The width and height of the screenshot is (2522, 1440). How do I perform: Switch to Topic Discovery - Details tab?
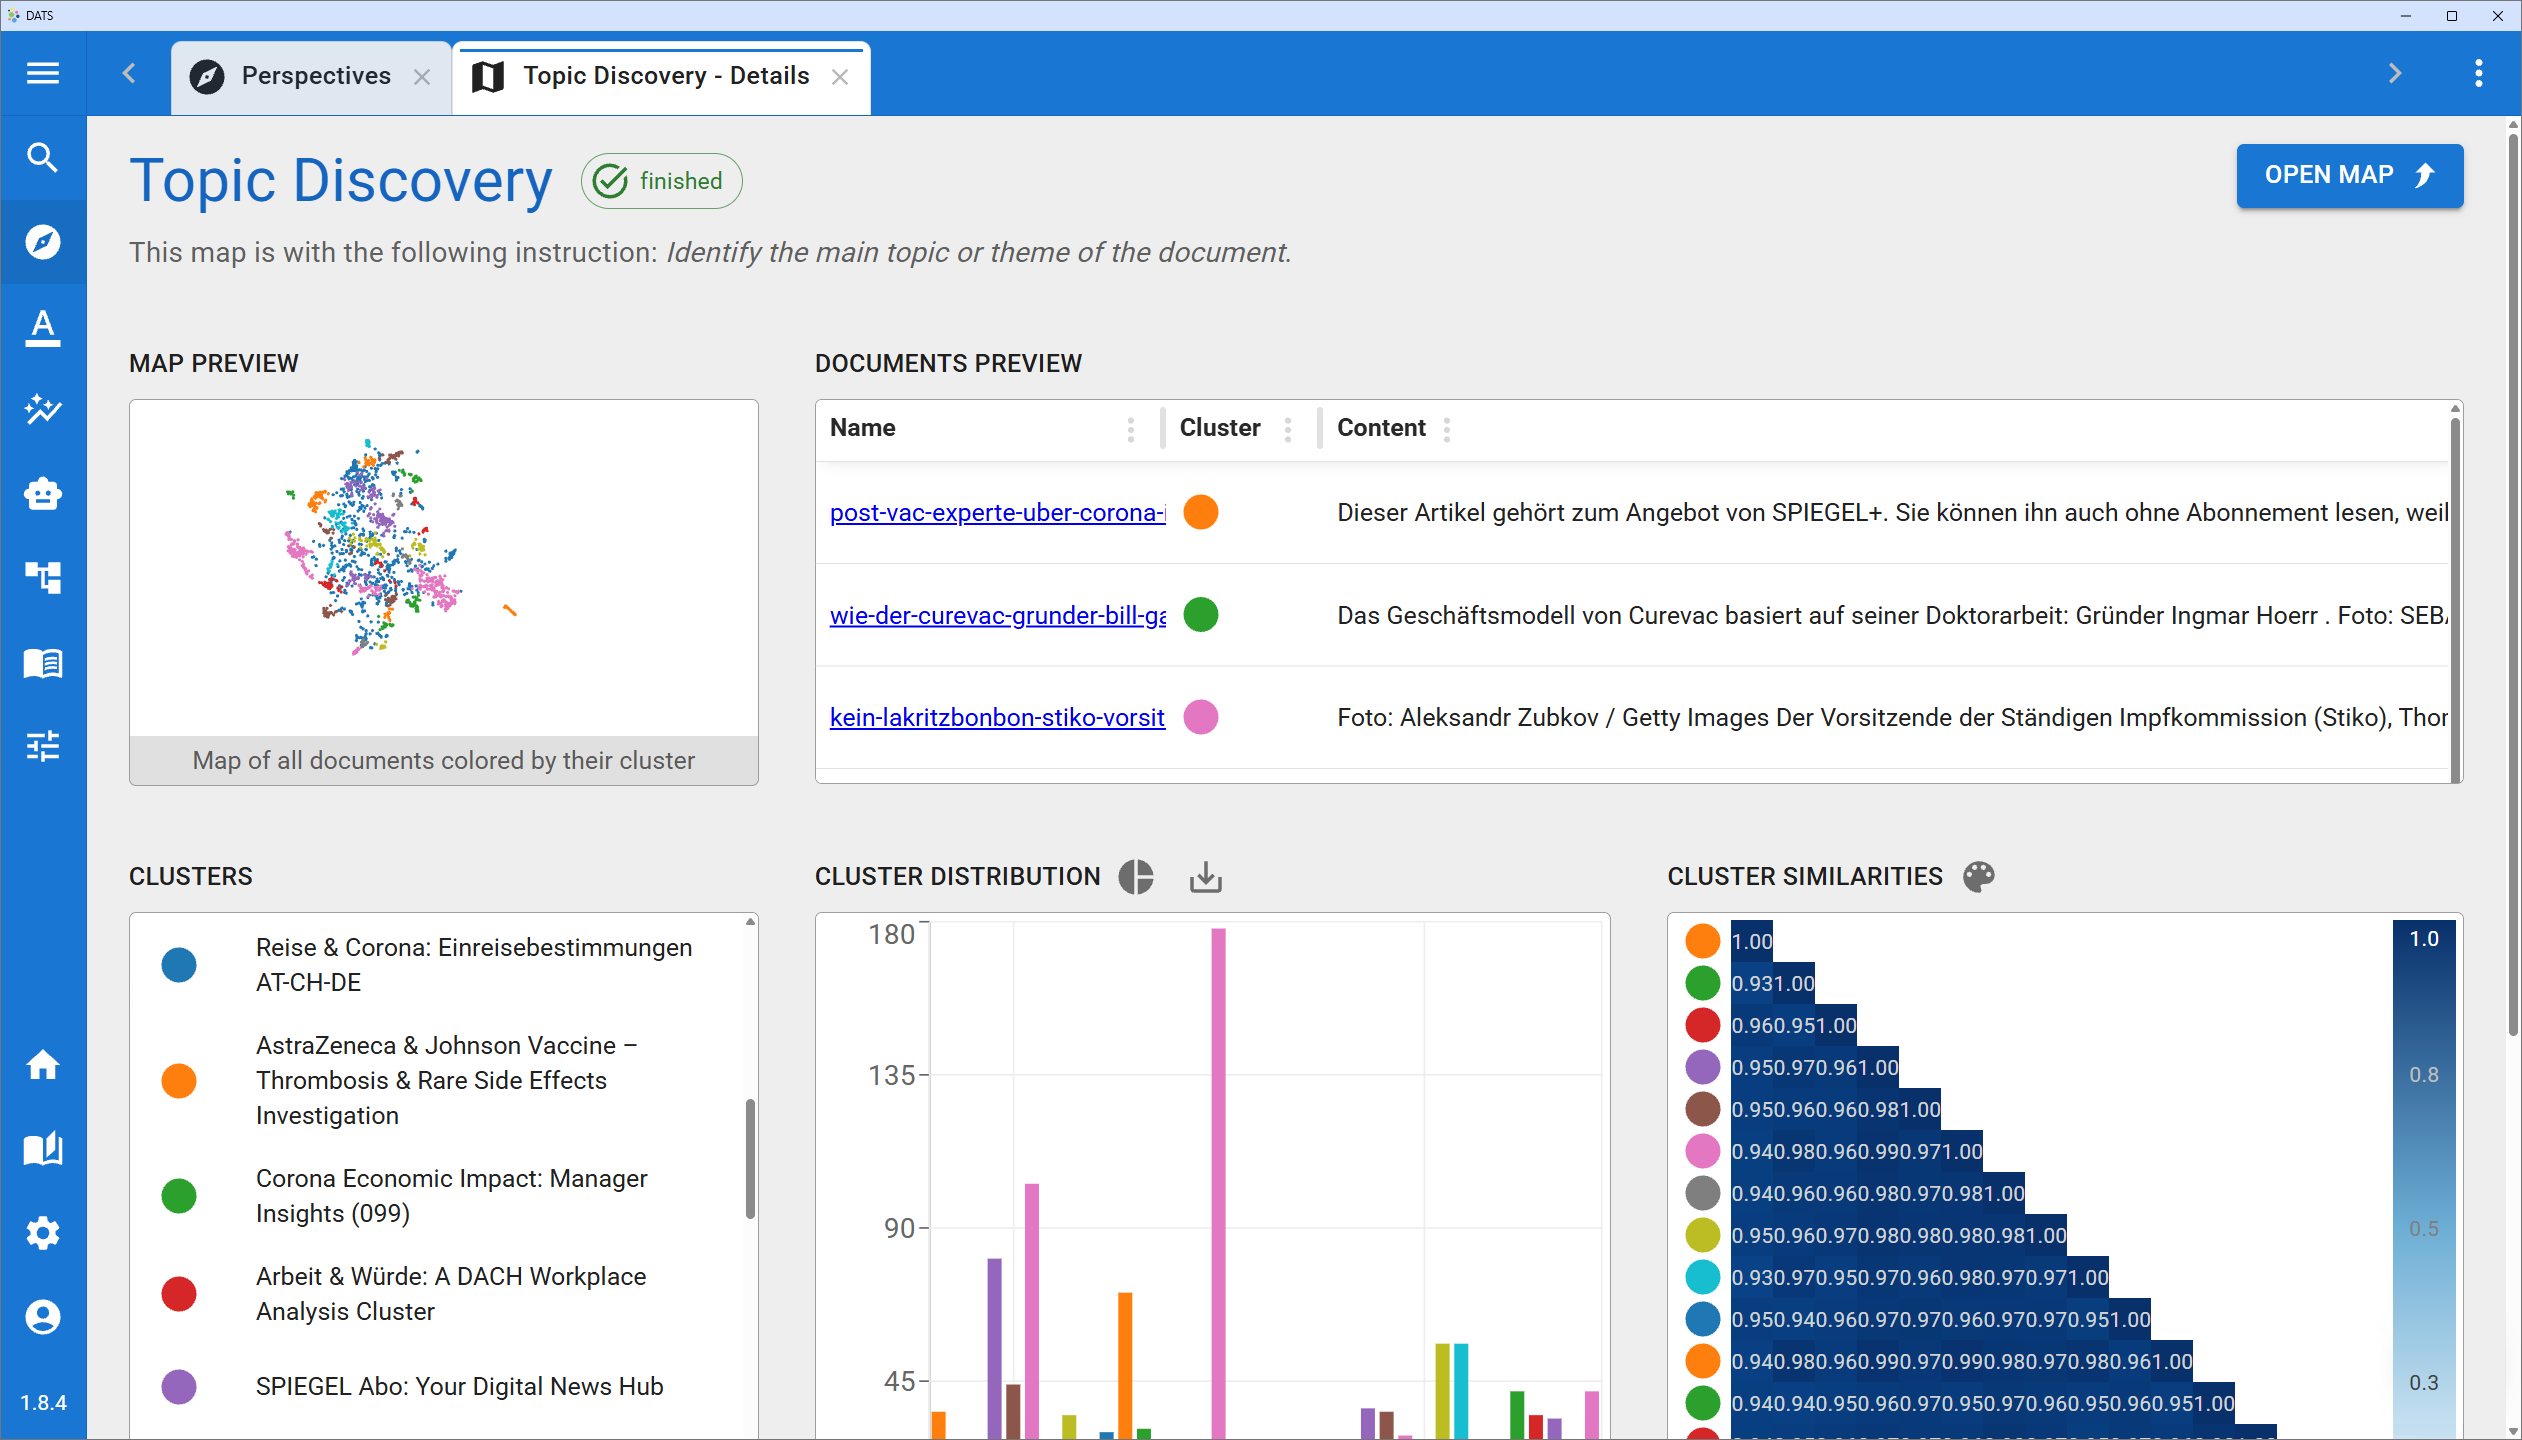point(661,77)
